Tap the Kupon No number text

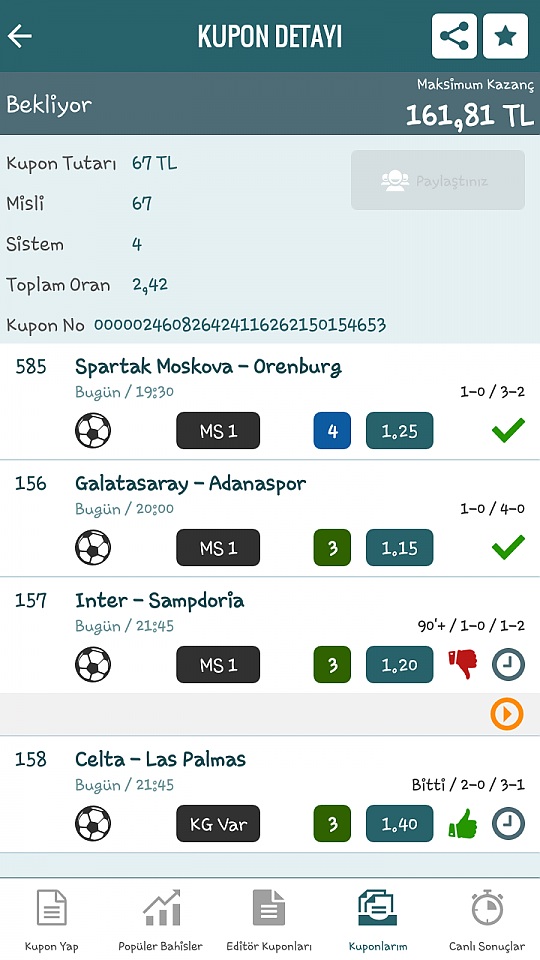tap(240, 324)
